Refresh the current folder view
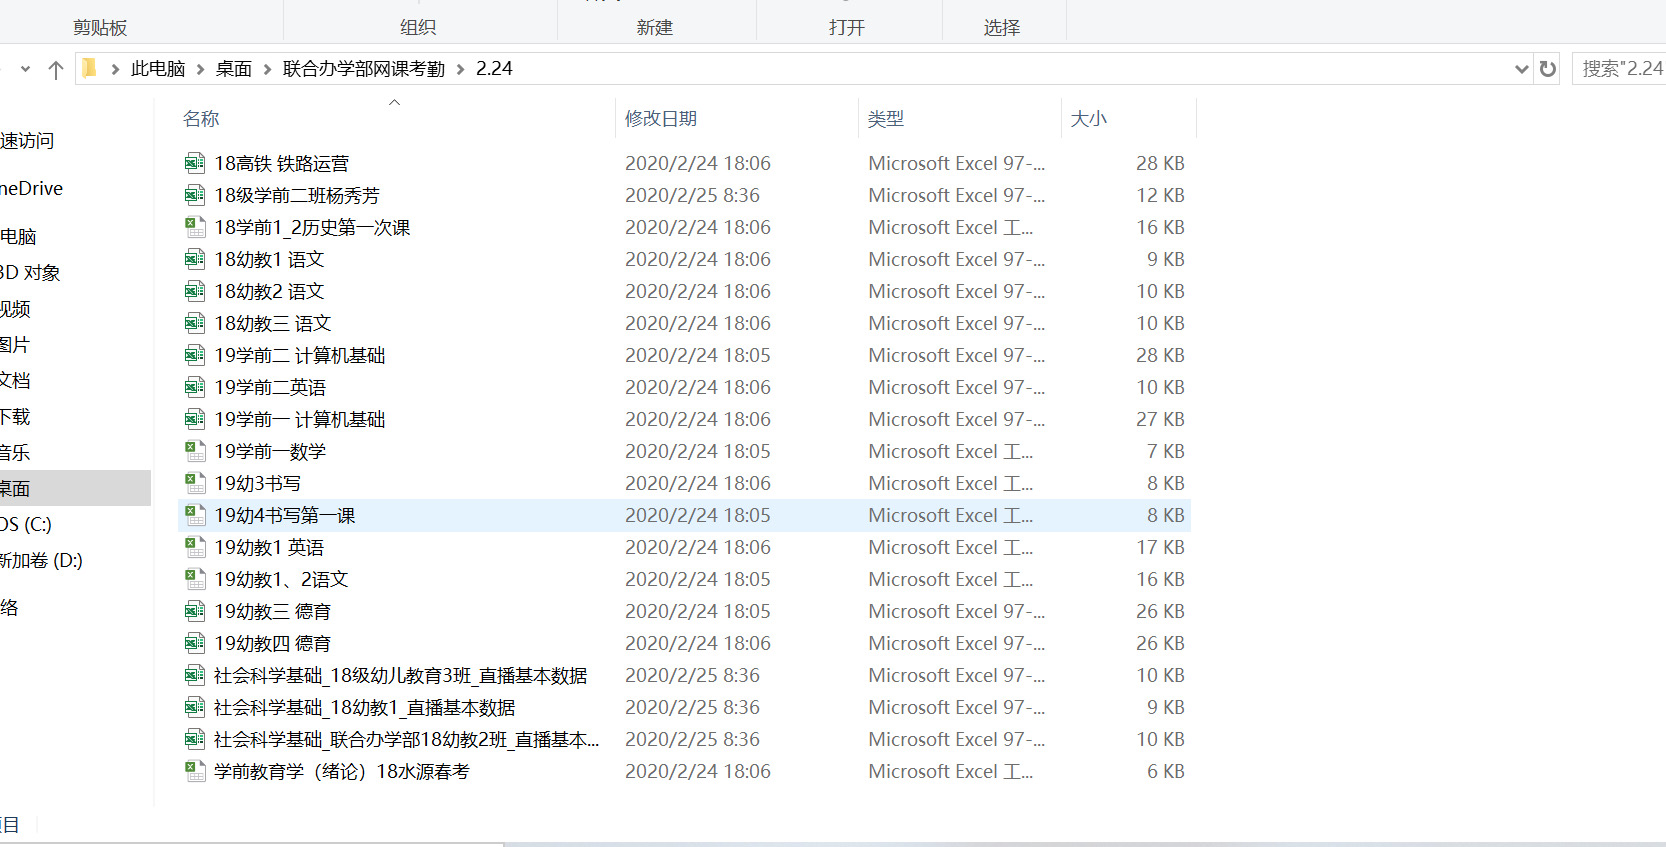The width and height of the screenshot is (1666, 847). (1548, 69)
